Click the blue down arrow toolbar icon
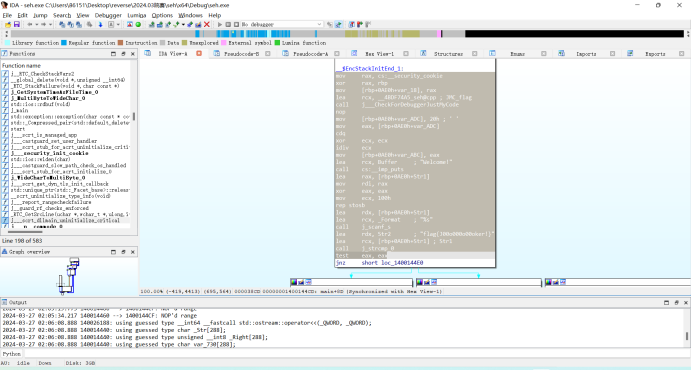Viewport: 692px width, 371px height. coord(101,25)
